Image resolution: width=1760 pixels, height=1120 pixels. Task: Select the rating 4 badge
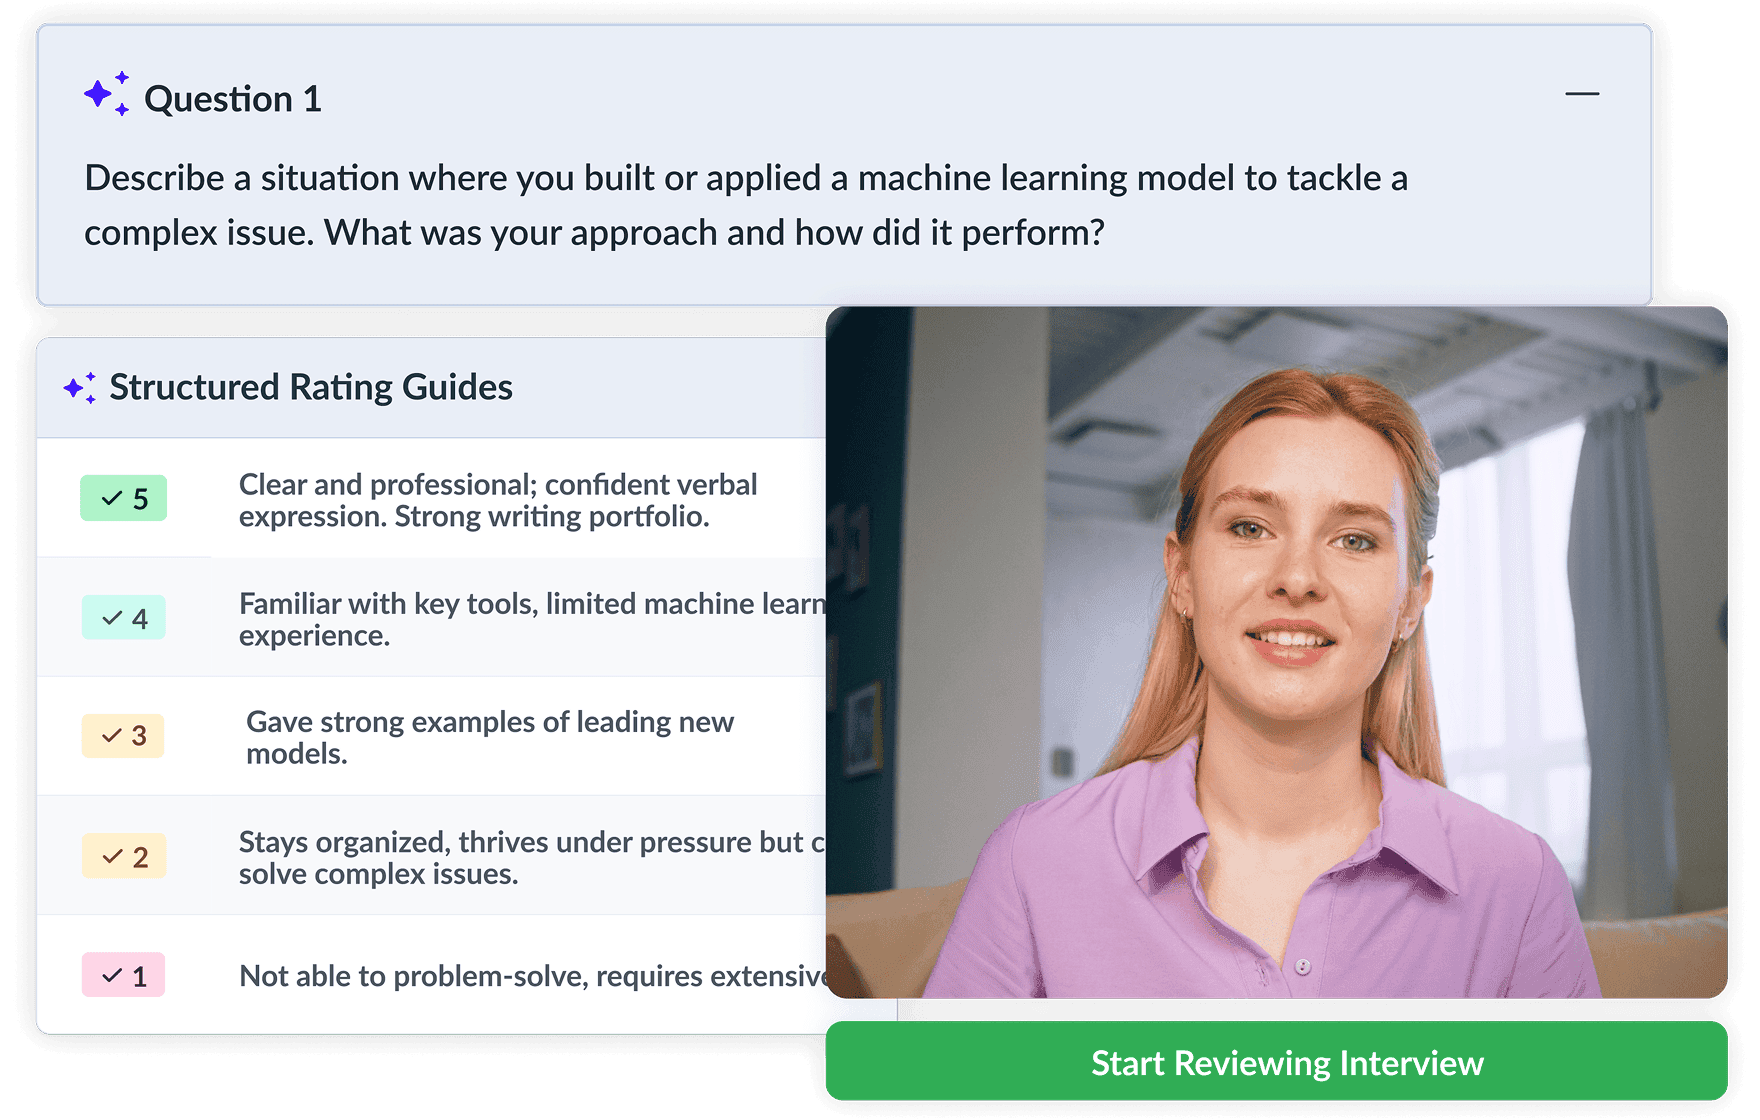pyautogui.click(x=124, y=618)
